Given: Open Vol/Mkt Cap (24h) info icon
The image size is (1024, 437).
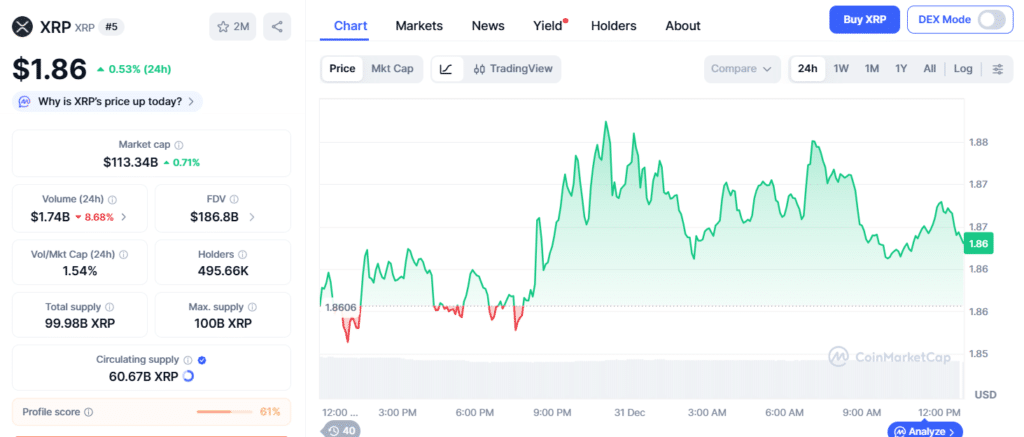Looking at the screenshot, I should click(123, 254).
